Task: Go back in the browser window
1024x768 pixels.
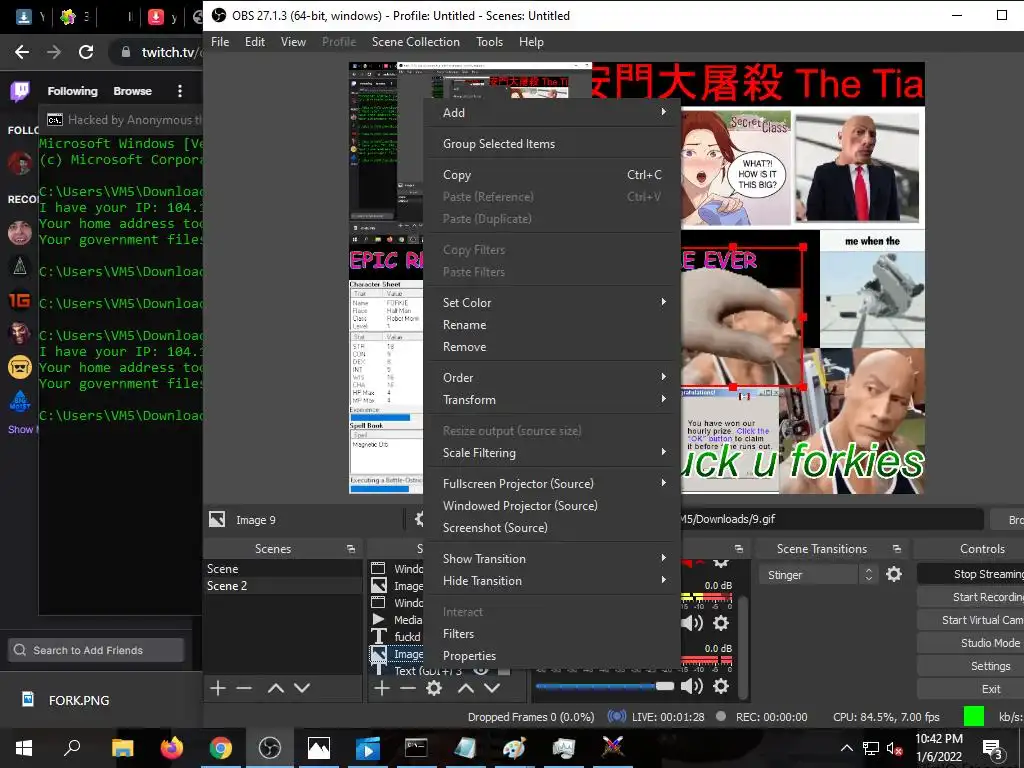Action: pyautogui.click(x=22, y=52)
